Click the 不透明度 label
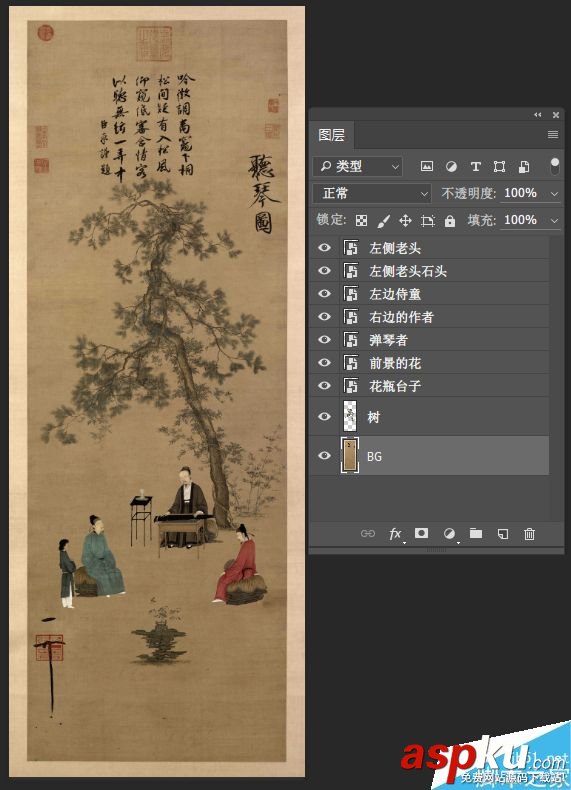Screen dimensions: 571x790 tap(469, 193)
